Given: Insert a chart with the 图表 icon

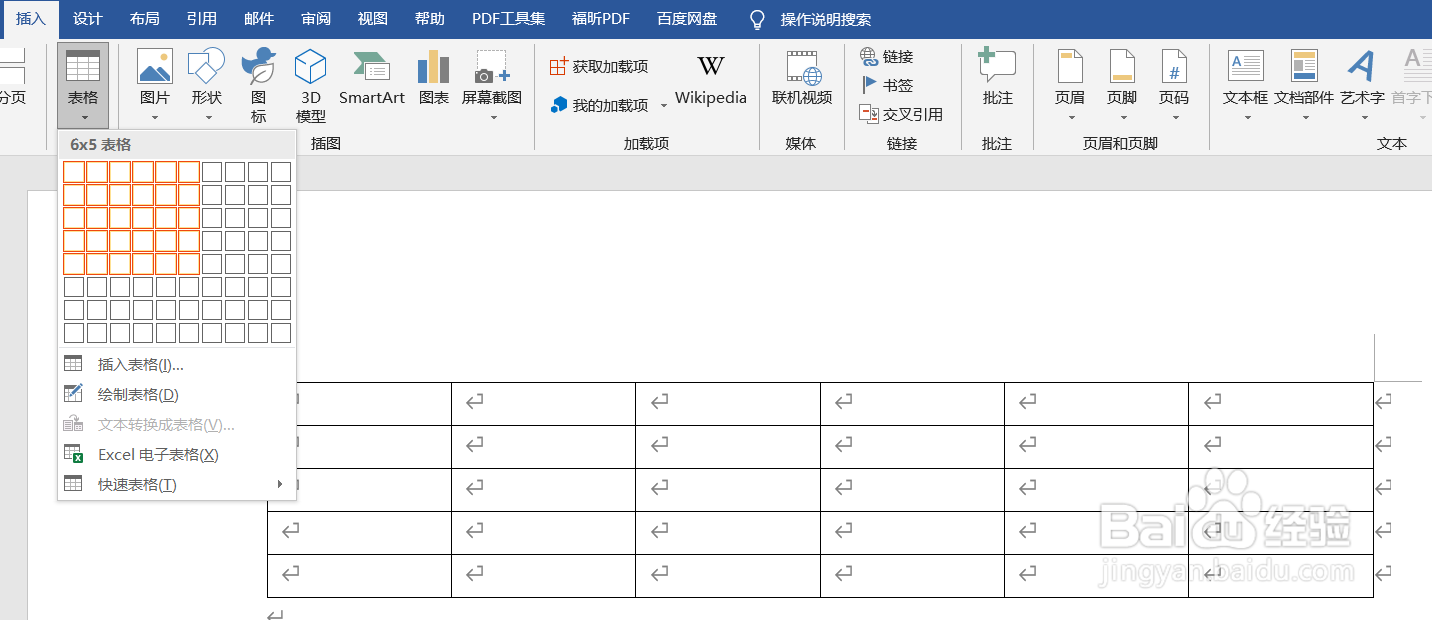Looking at the screenshot, I should pyautogui.click(x=433, y=80).
